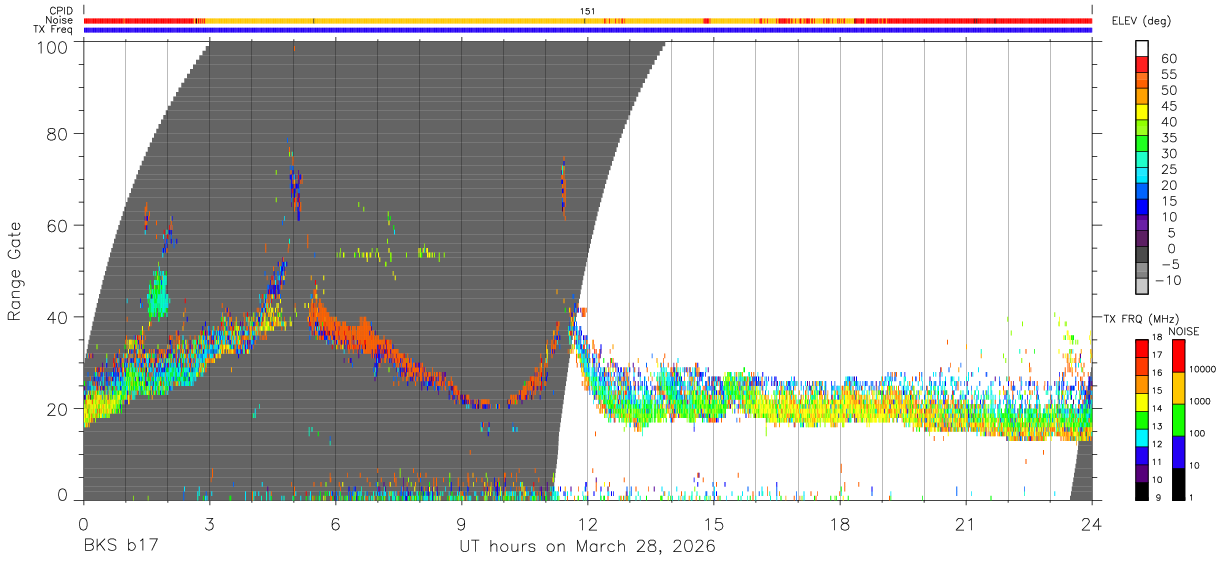Image resolution: width=1228 pixels, height=567 pixels.
Task: Click the '30' label on the ELEV scale
Action: [1168, 154]
